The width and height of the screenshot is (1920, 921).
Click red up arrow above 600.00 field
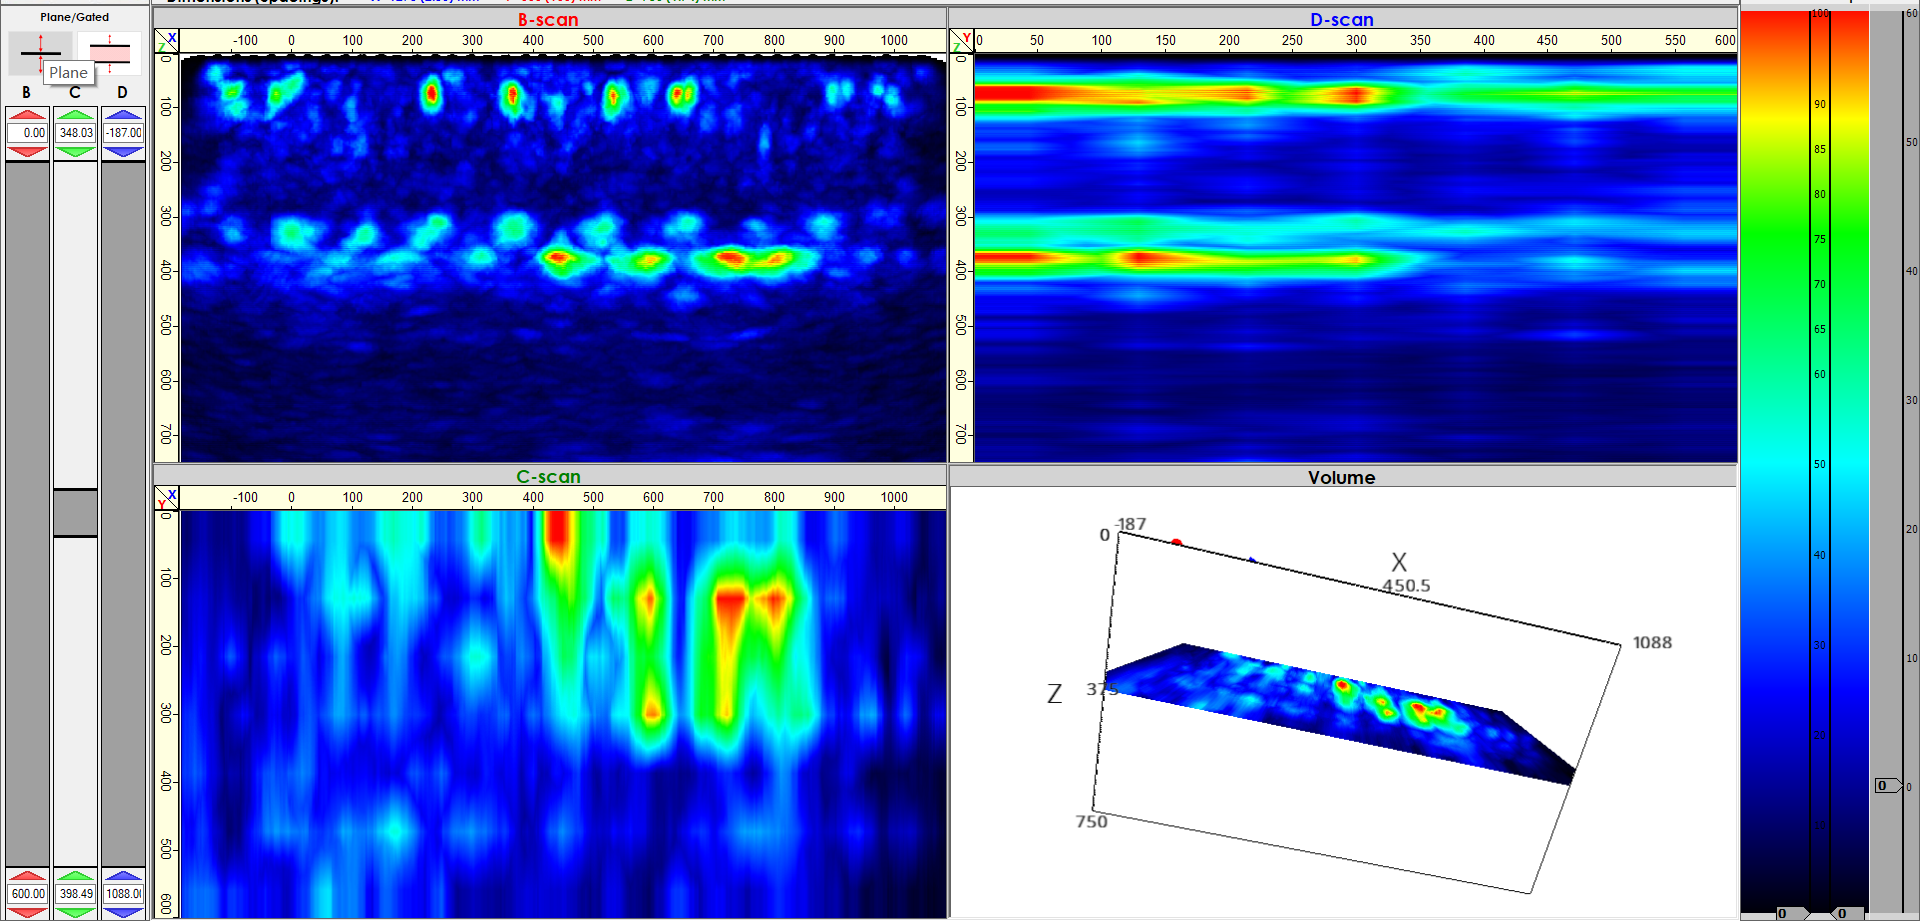(x=27, y=876)
